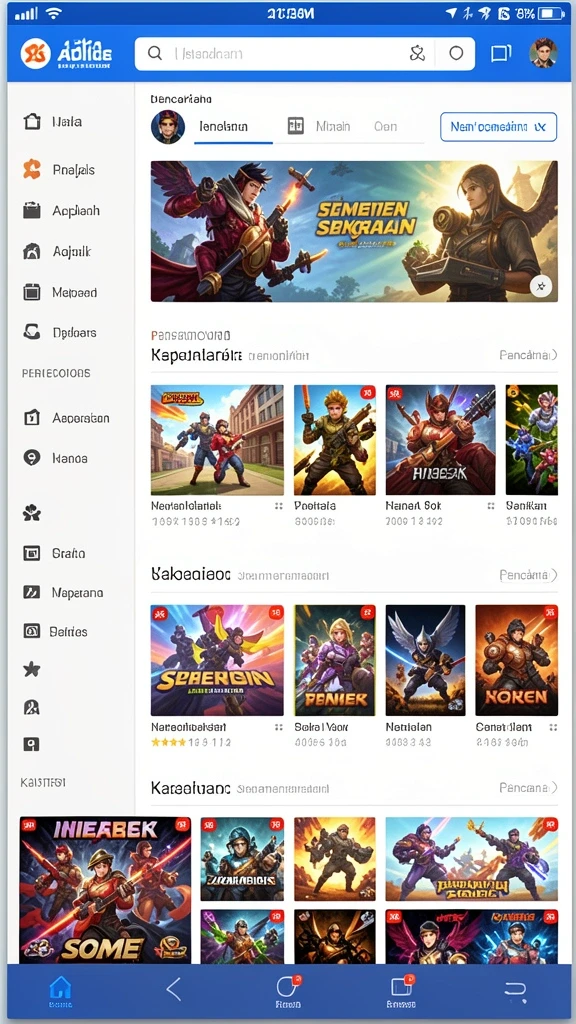
Task: Open the street shooter game thumbnail
Action: (x=217, y=440)
